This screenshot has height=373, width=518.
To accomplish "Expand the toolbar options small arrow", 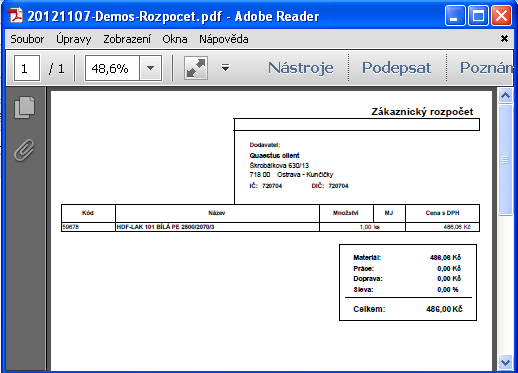I will coord(226,68).
